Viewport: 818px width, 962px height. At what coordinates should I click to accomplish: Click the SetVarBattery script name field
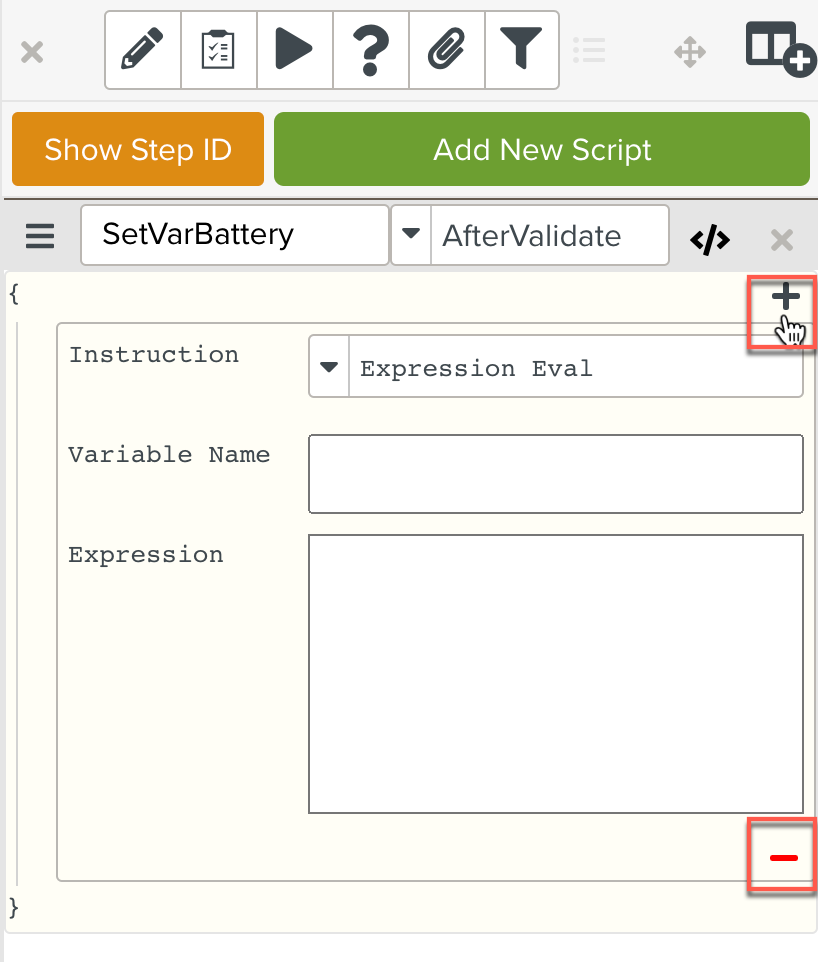(234, 236)
